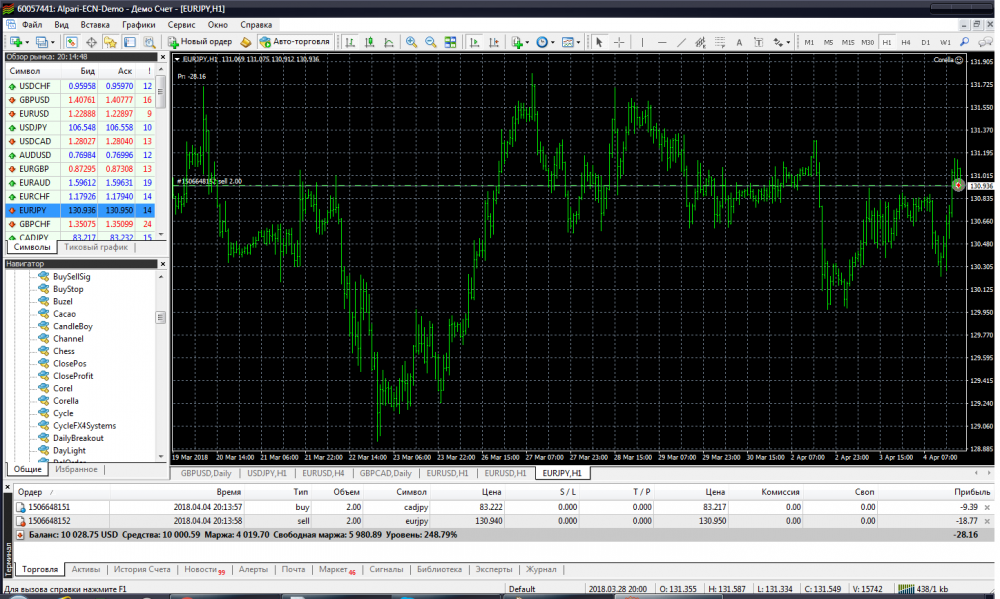This screenshot has width=1000, height=599.
Task: Toggle the Авто-торговля button
Action: tap(295, 41)
